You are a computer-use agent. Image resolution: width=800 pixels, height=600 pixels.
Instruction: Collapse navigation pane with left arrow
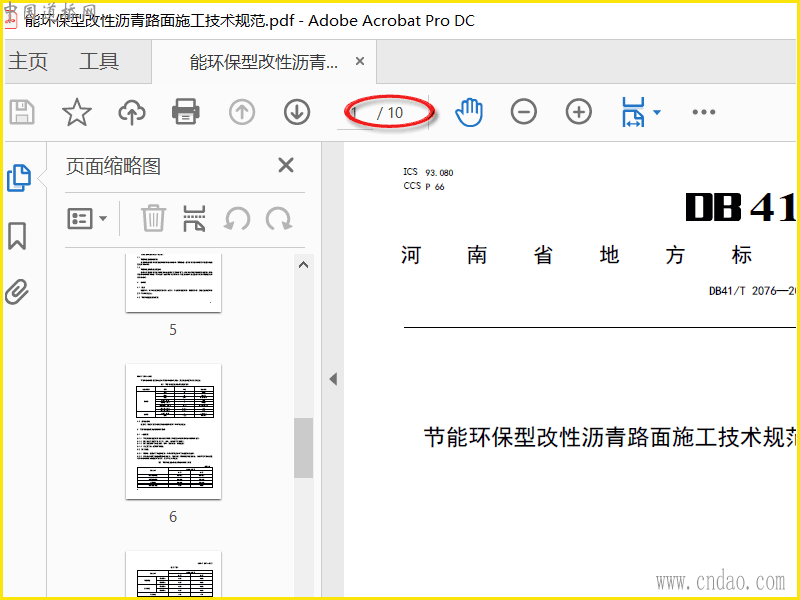click(x=333, y=379)
